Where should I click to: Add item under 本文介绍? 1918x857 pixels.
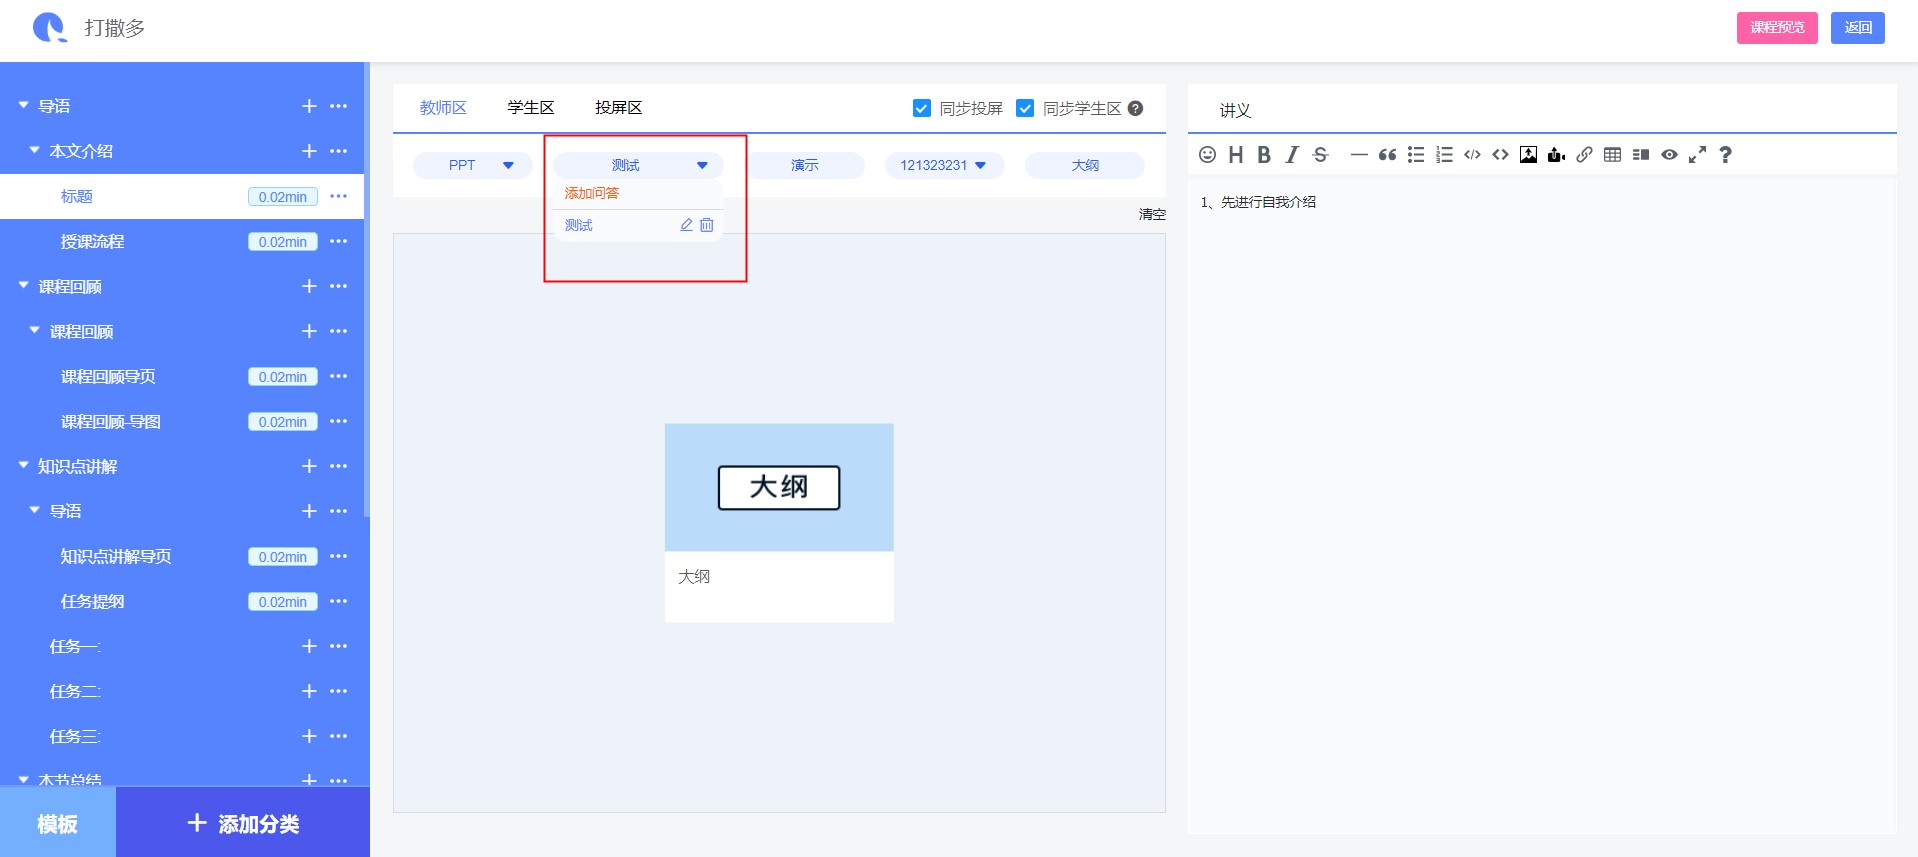pos(309,151)
